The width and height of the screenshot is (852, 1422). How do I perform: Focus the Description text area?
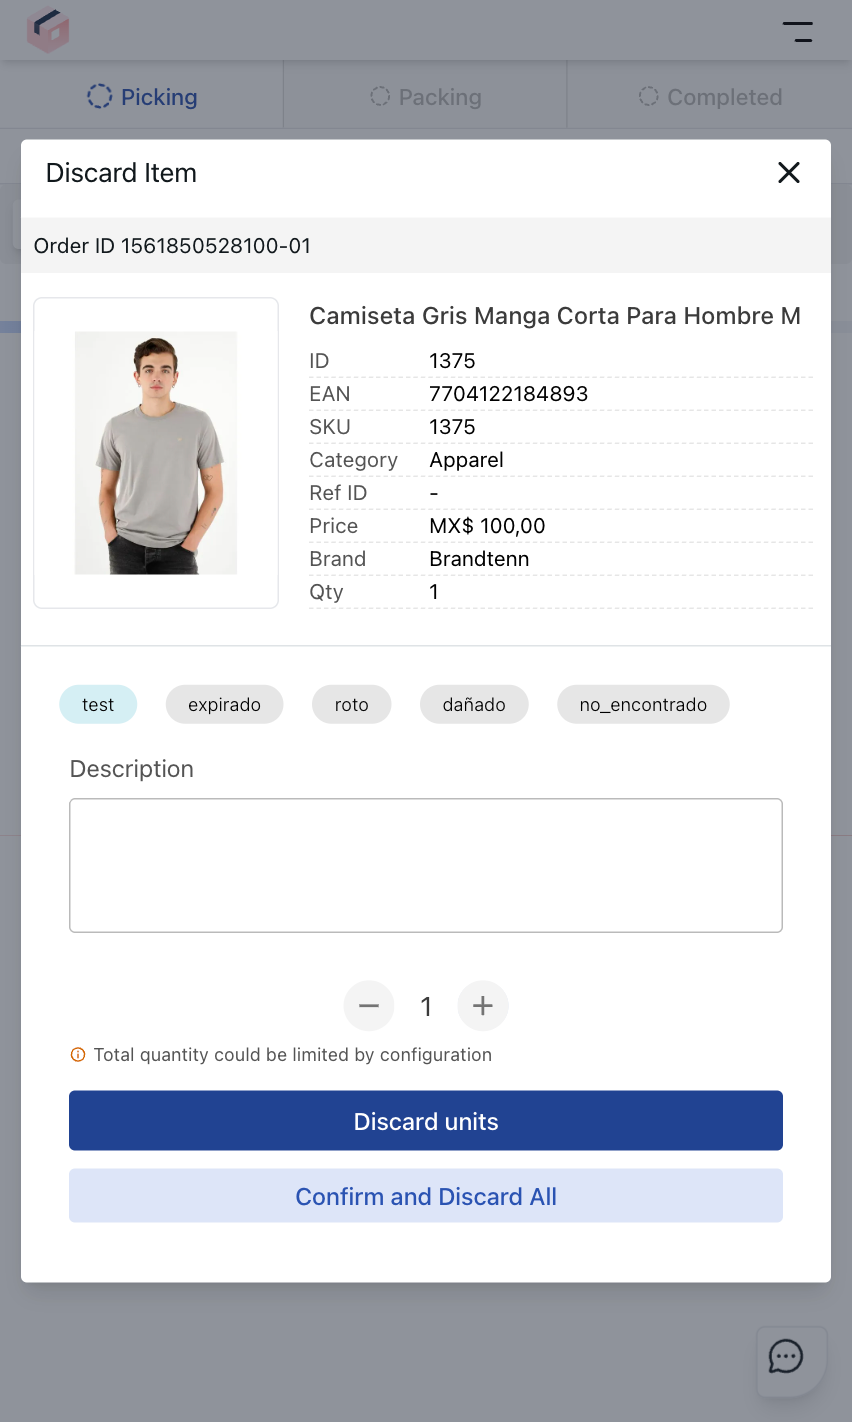[426, 865]
